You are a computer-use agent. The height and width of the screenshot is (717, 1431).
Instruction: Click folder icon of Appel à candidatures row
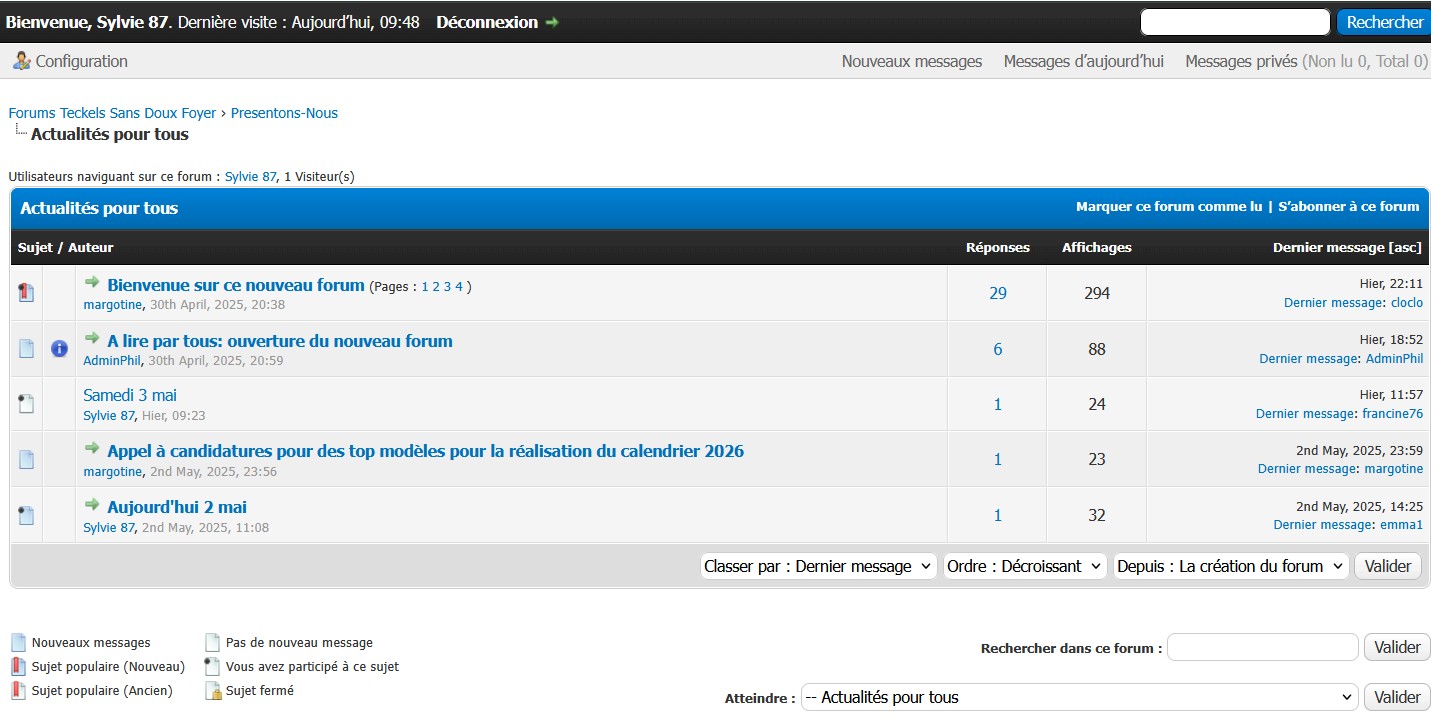pos(26,460)
